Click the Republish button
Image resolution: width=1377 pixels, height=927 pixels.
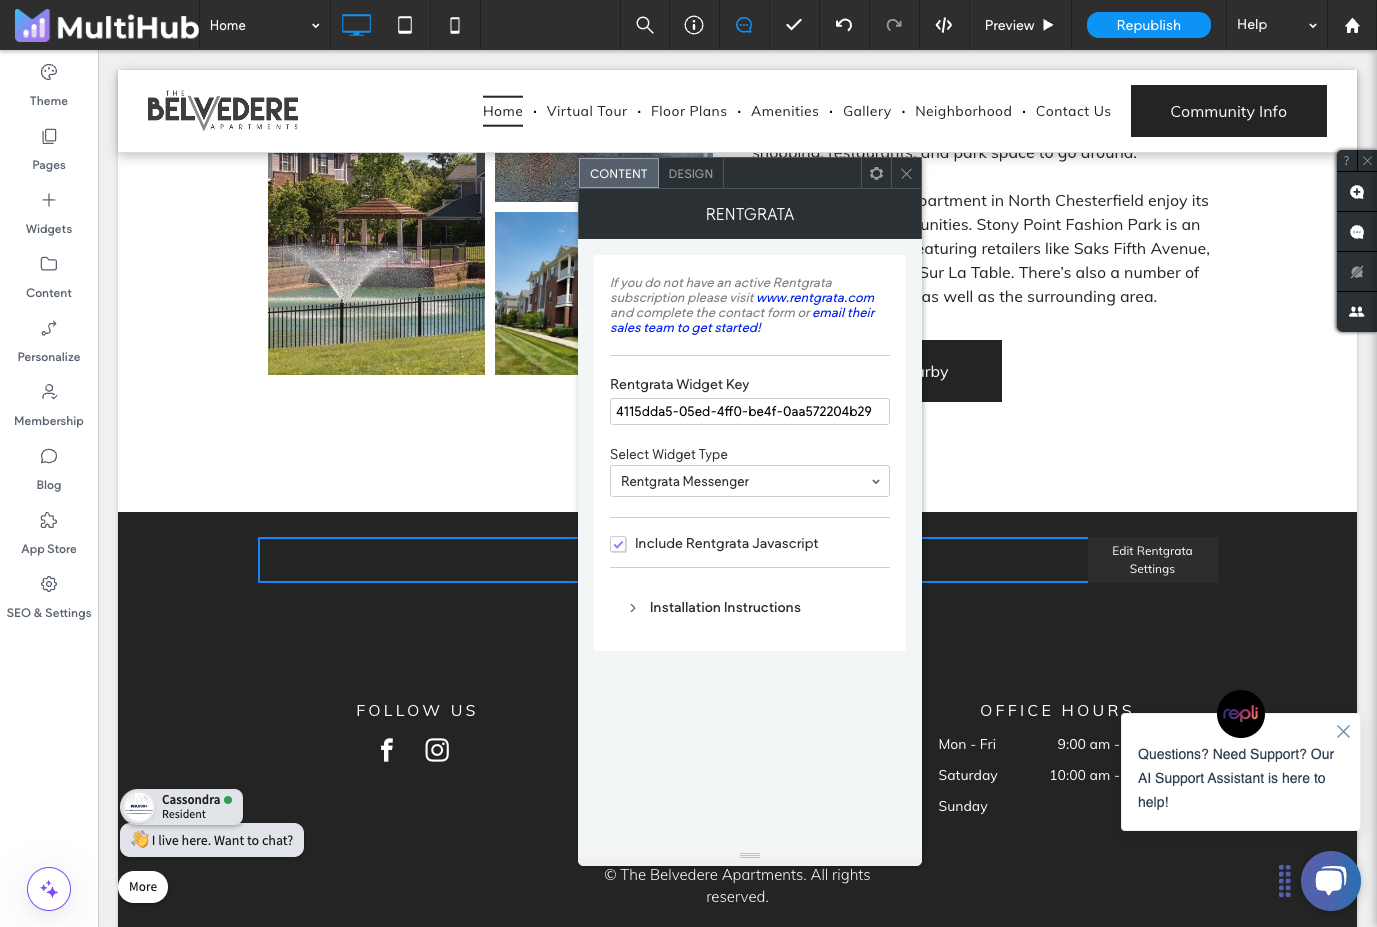point(1149,25)
